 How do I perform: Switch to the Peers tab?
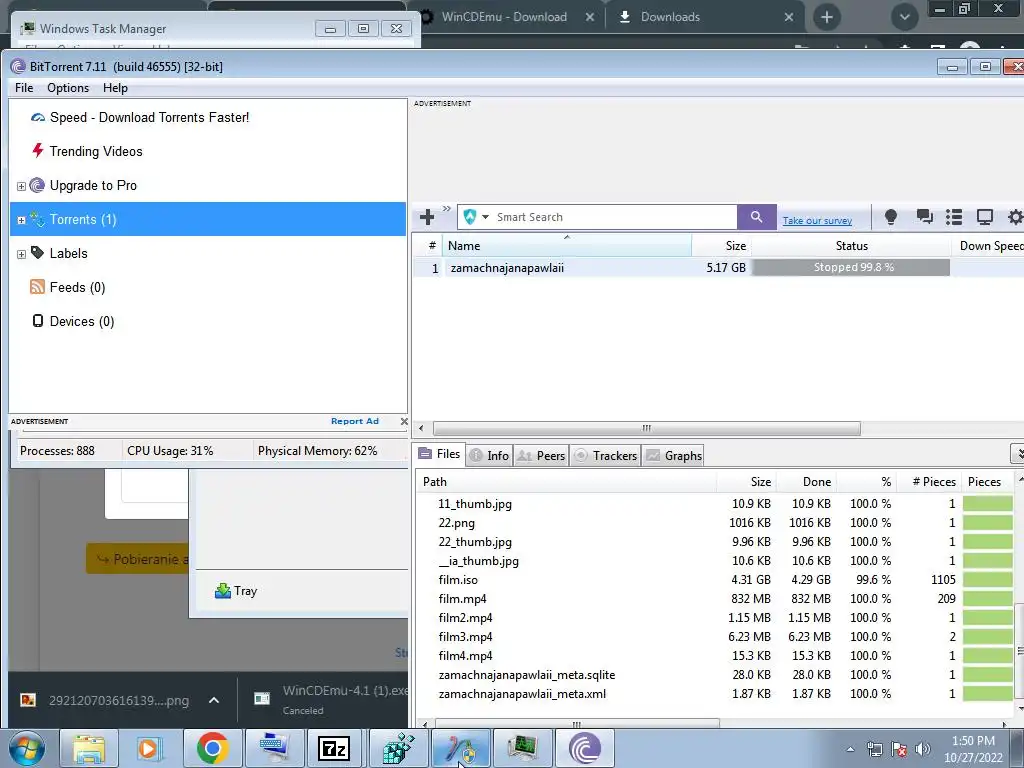click(x=541, y=455)
